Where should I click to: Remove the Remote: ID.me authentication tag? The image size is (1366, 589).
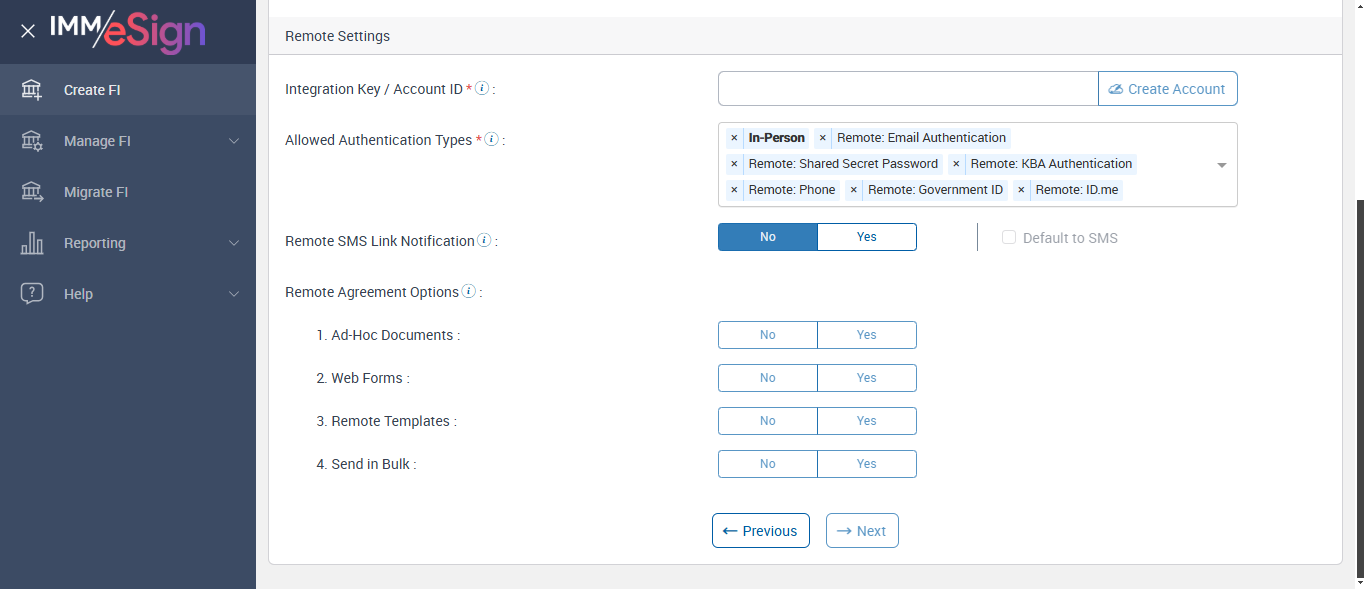tap(1021, 190)
